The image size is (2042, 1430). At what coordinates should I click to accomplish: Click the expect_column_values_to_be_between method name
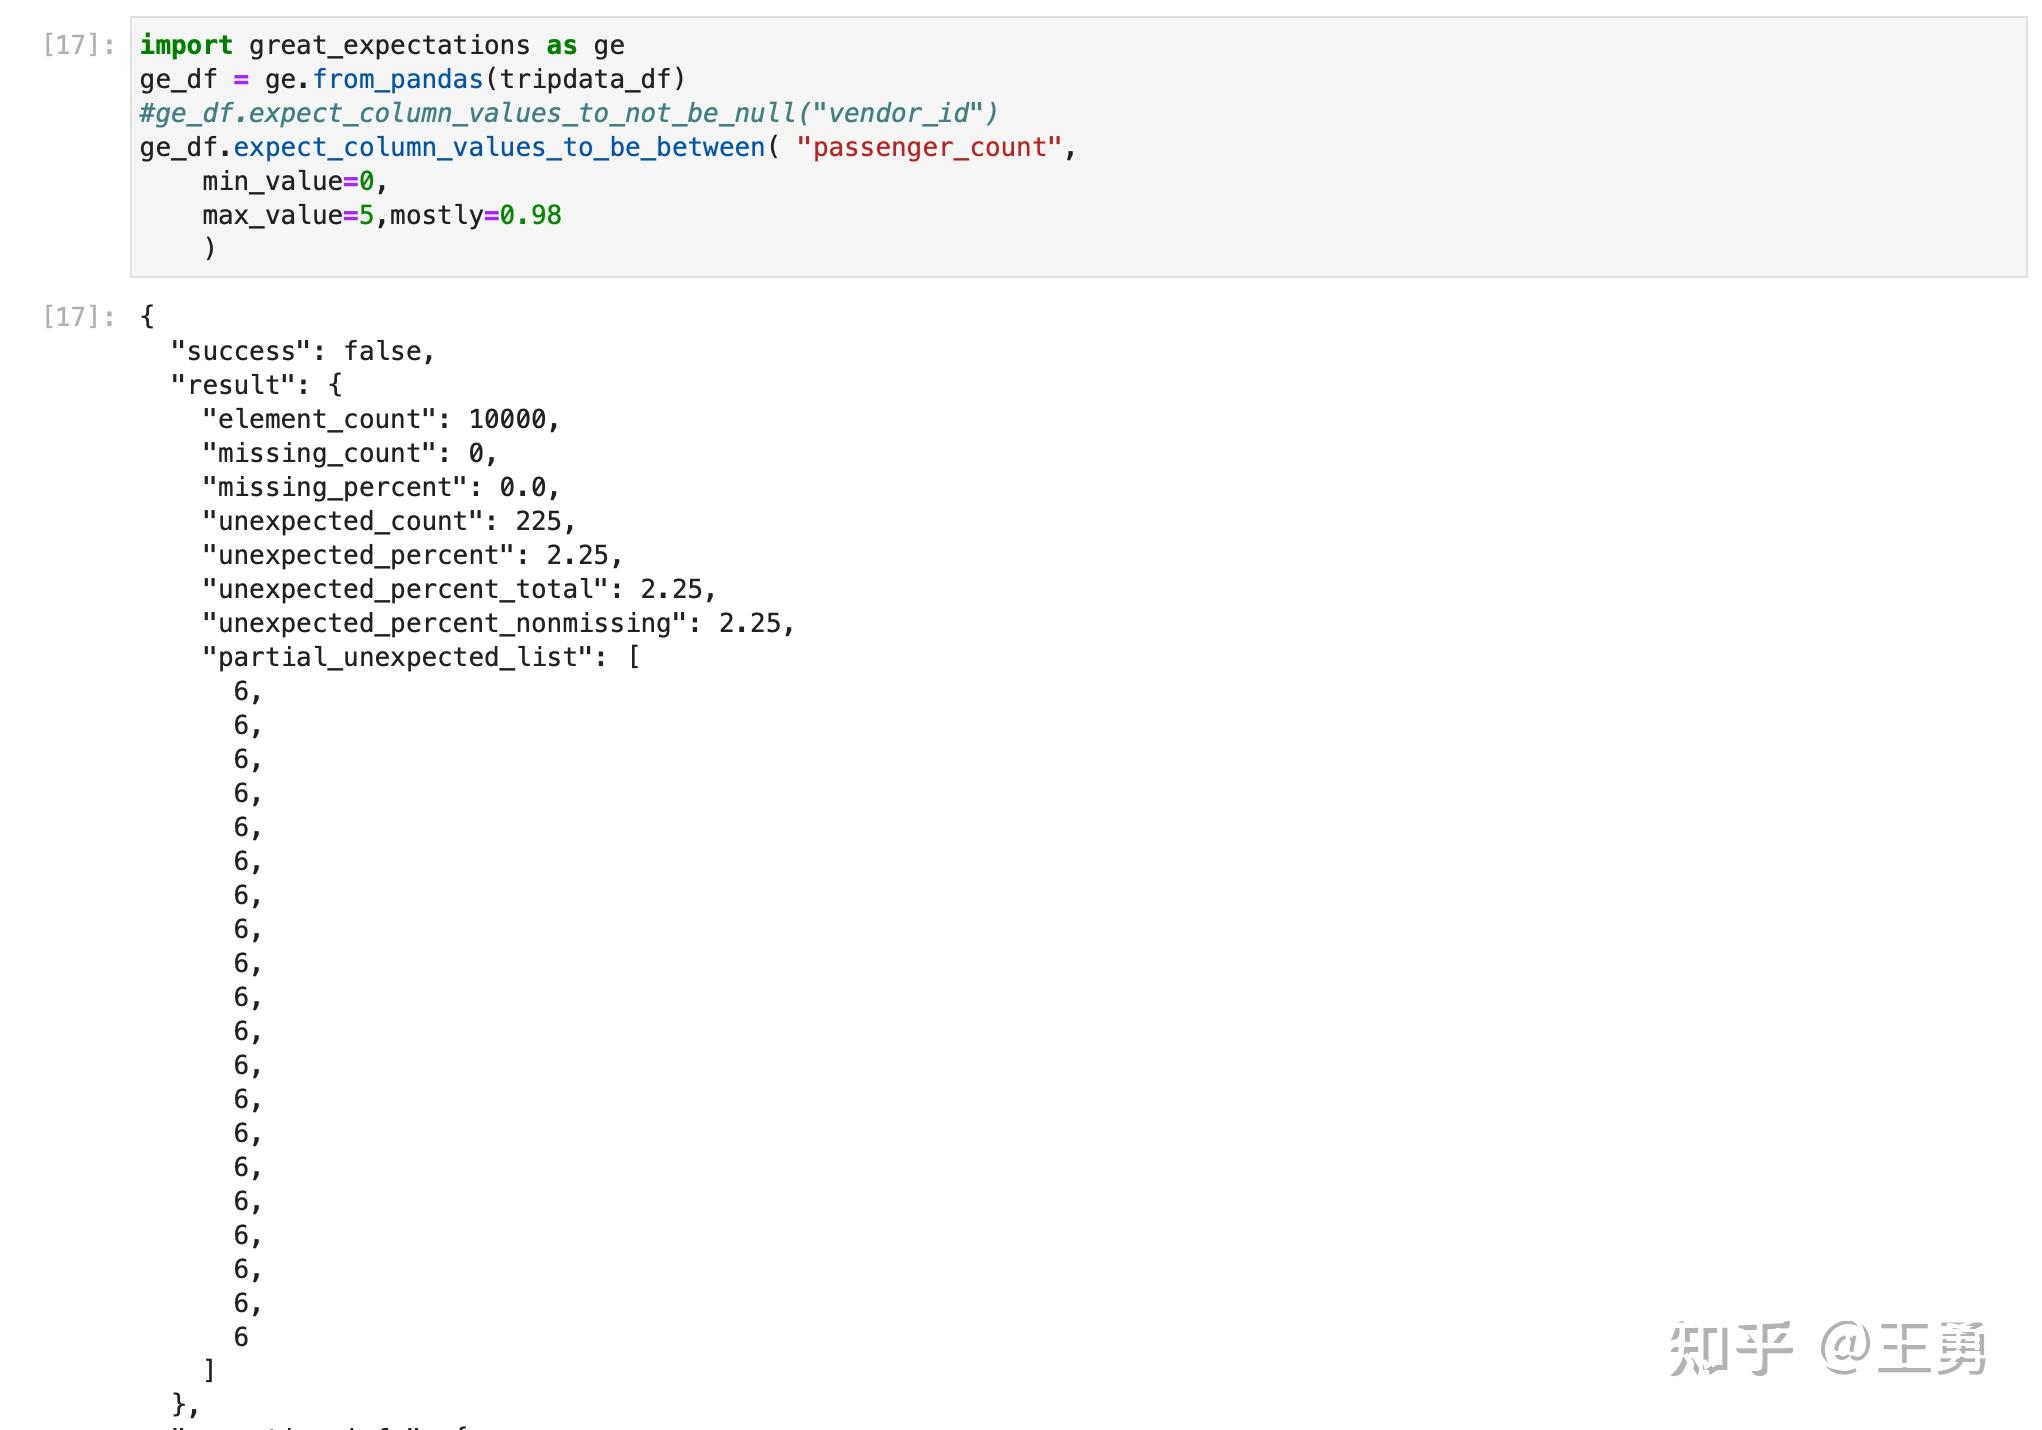coord(498,147)
